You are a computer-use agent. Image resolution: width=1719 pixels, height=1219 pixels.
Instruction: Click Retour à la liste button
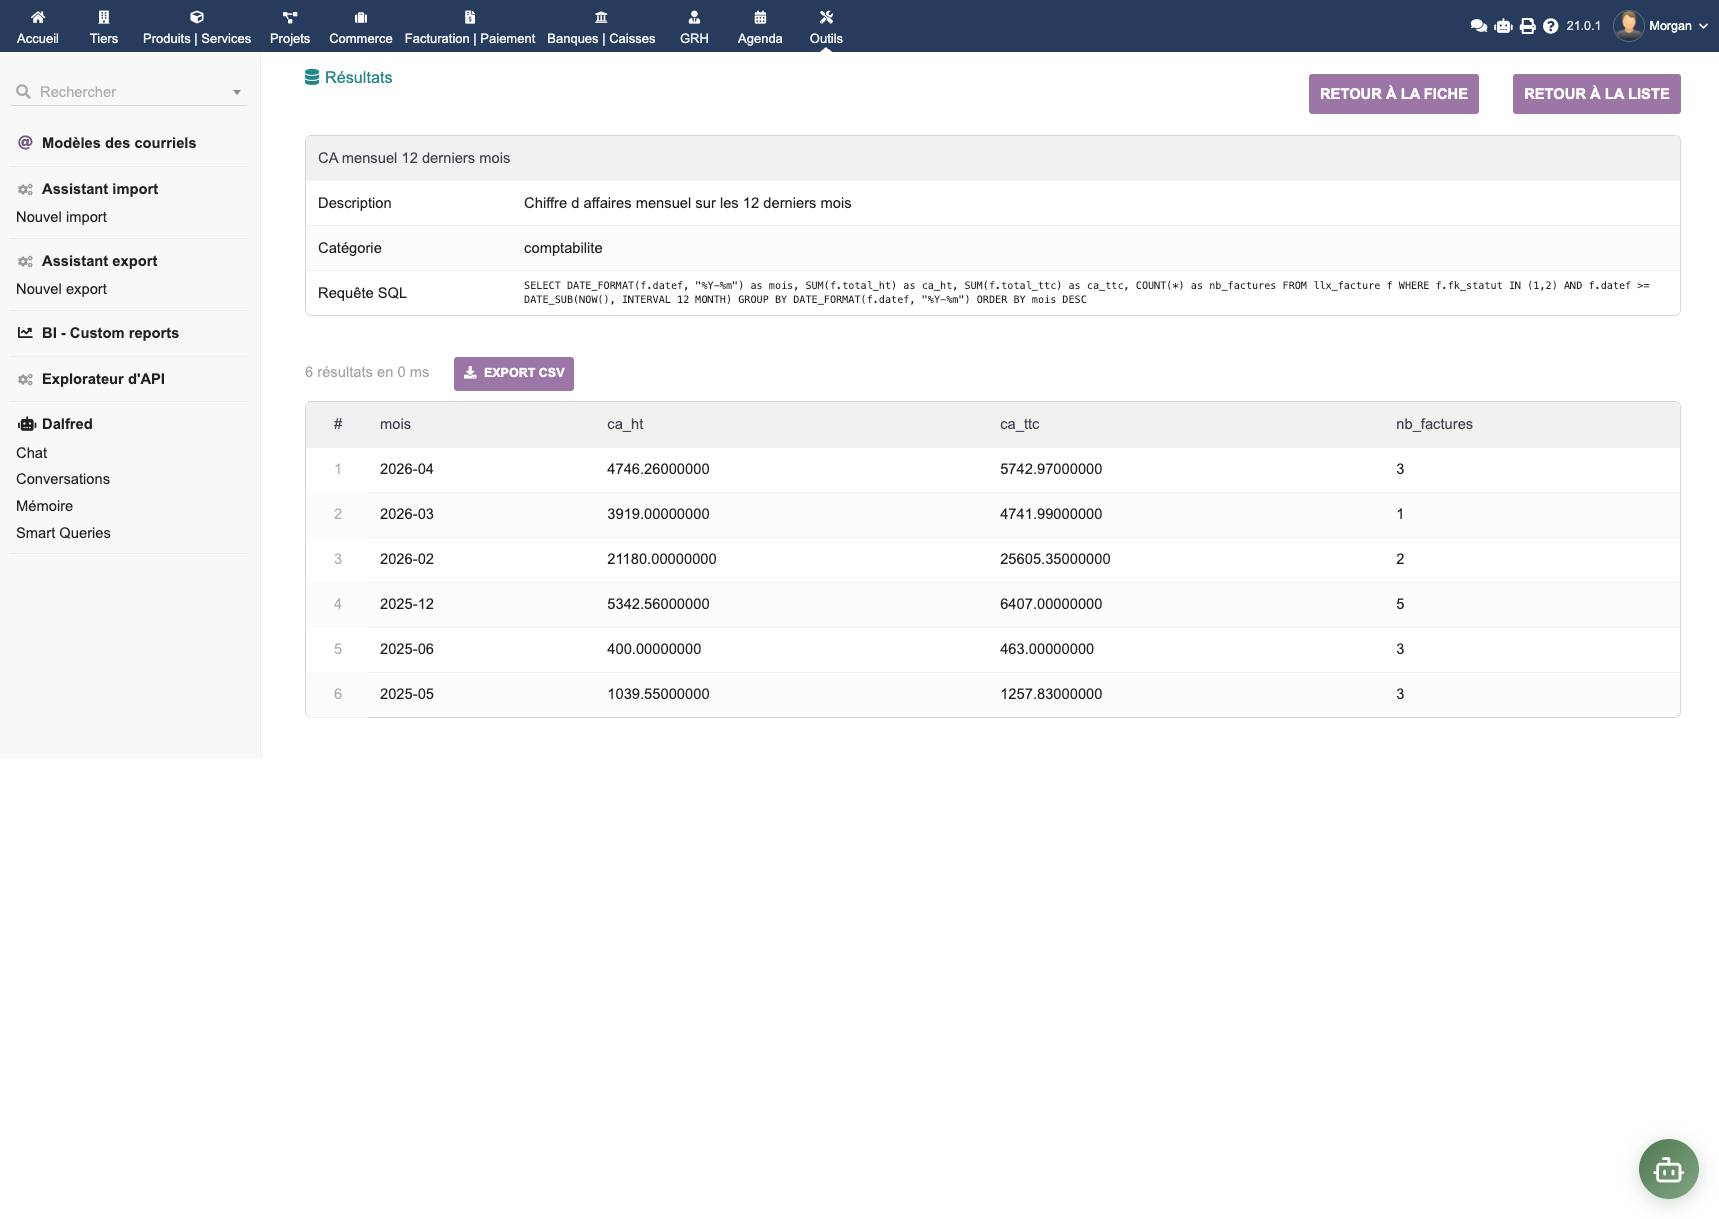1596,94
